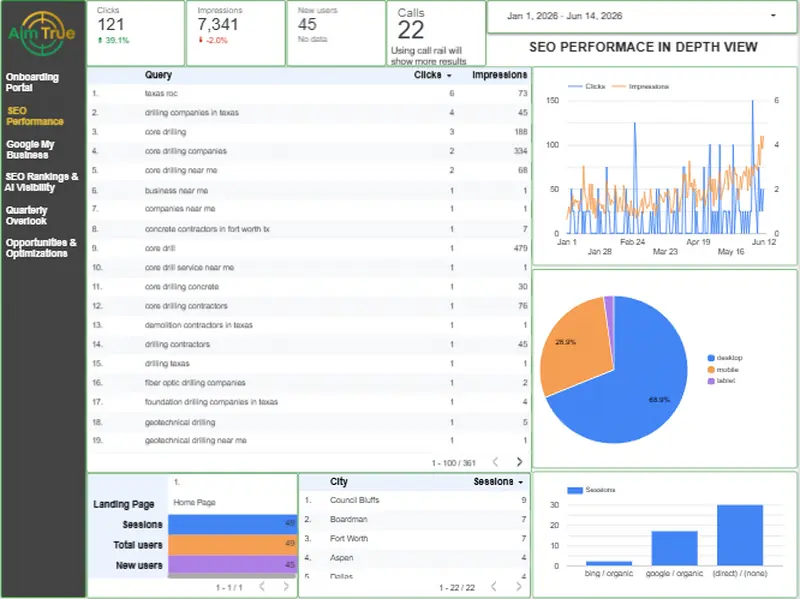Select the Fort Worth city row
Screen dimensions: 800x599
(x=414, y=538)
